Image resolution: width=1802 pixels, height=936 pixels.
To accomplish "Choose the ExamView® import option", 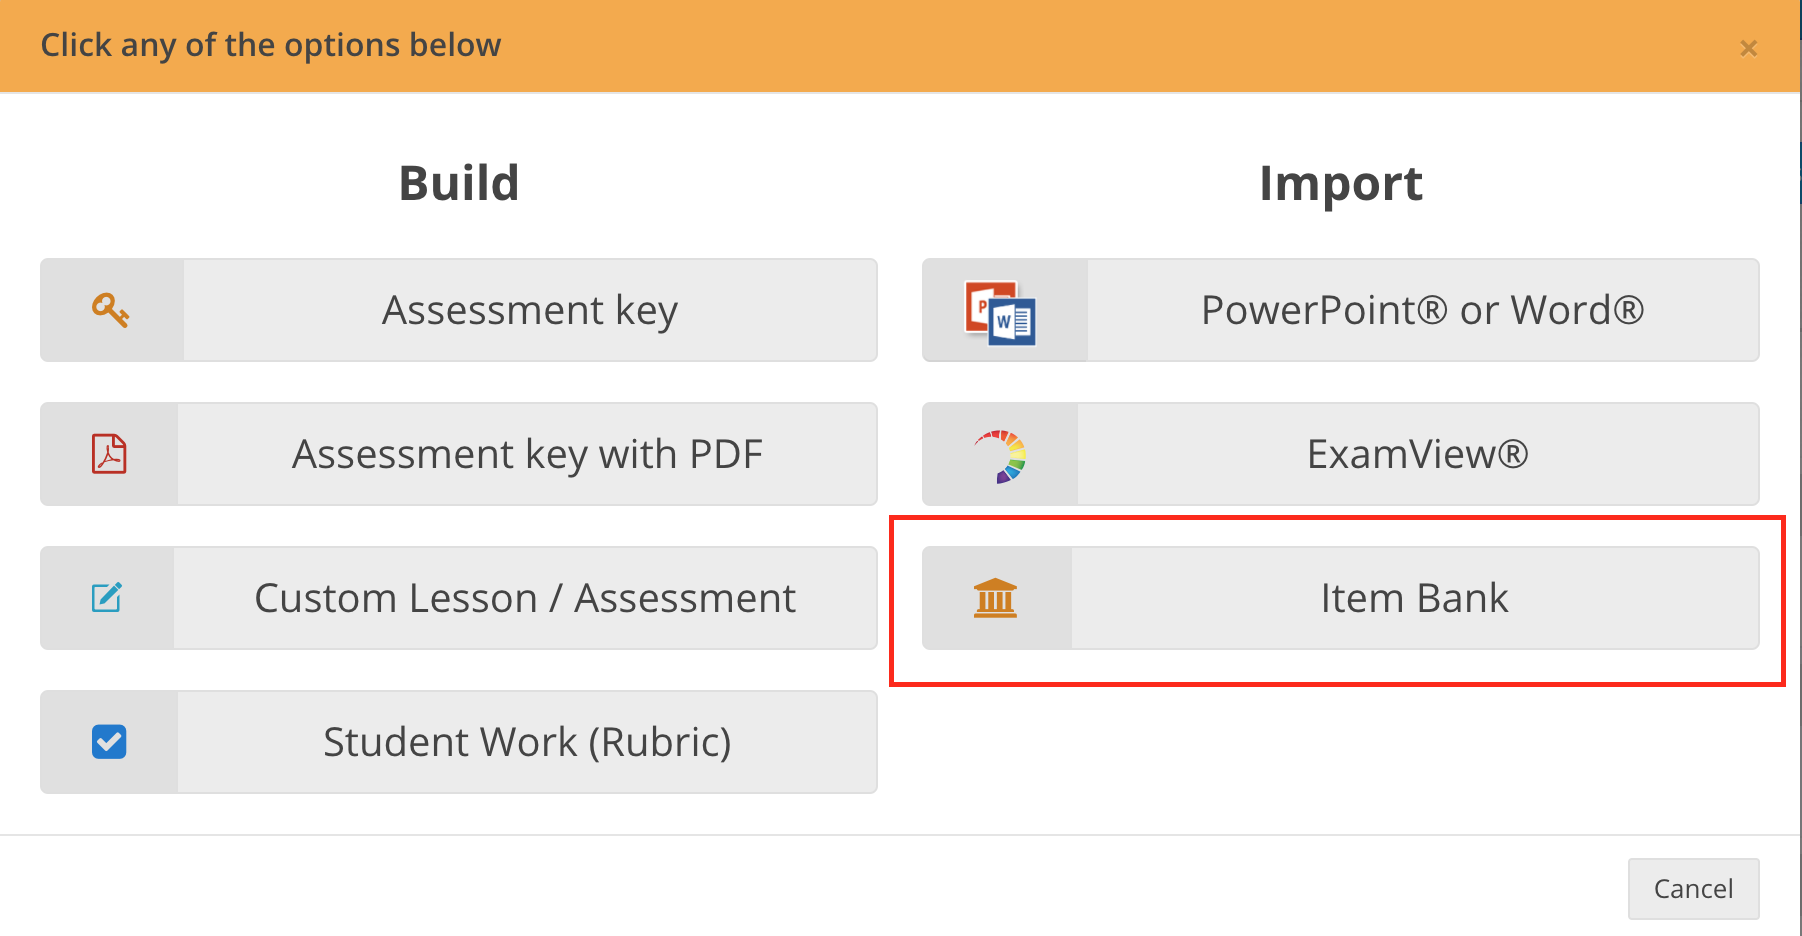I will [x=1417, y=454].
